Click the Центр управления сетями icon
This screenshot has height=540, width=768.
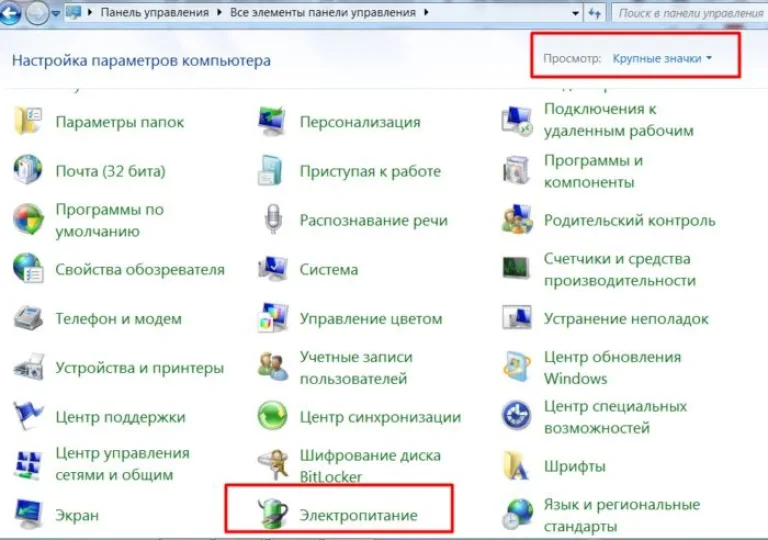click(28, 464)
